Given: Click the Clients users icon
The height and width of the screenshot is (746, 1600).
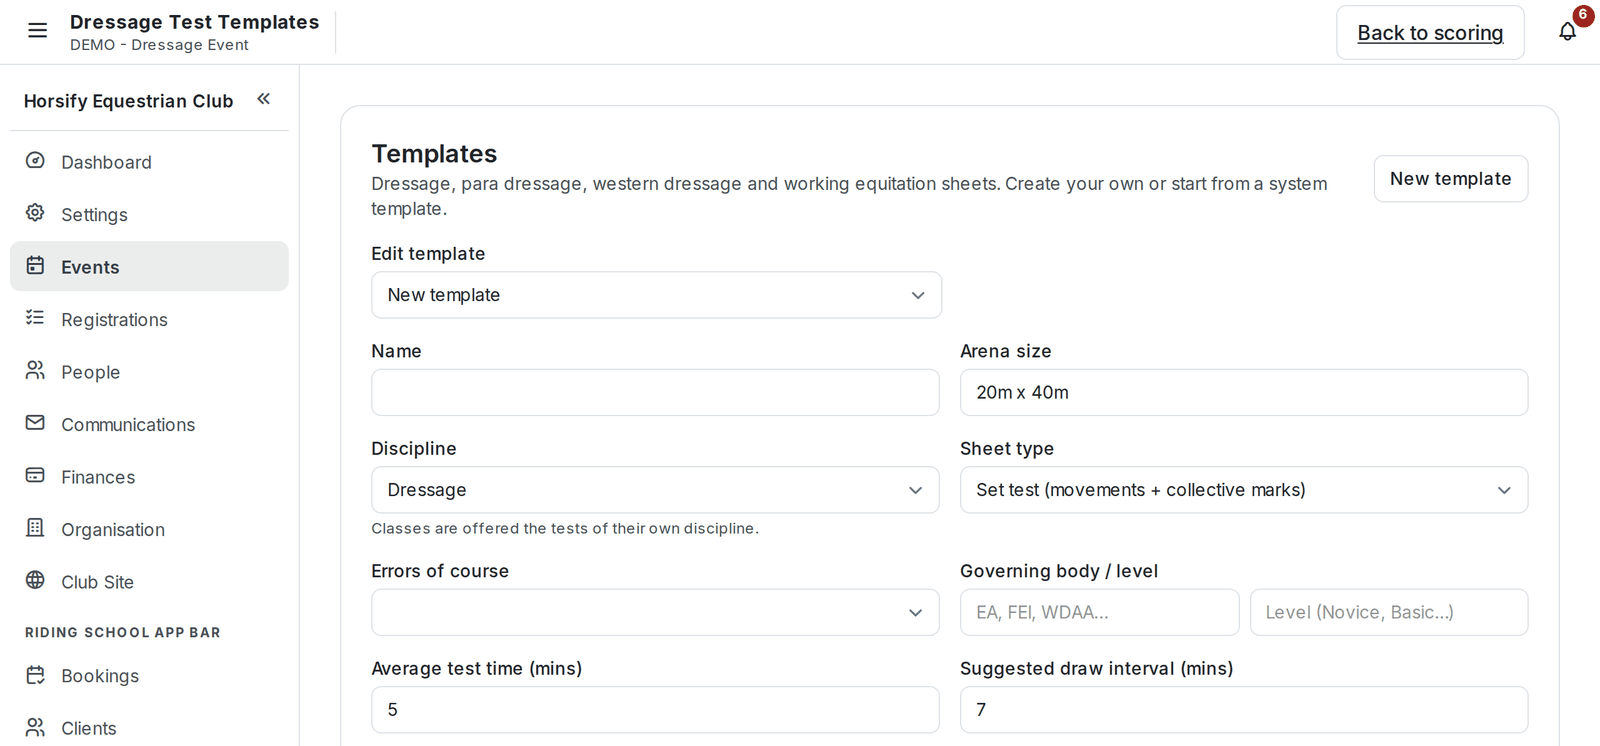Looking at the screenshot, I should point(35,727).
